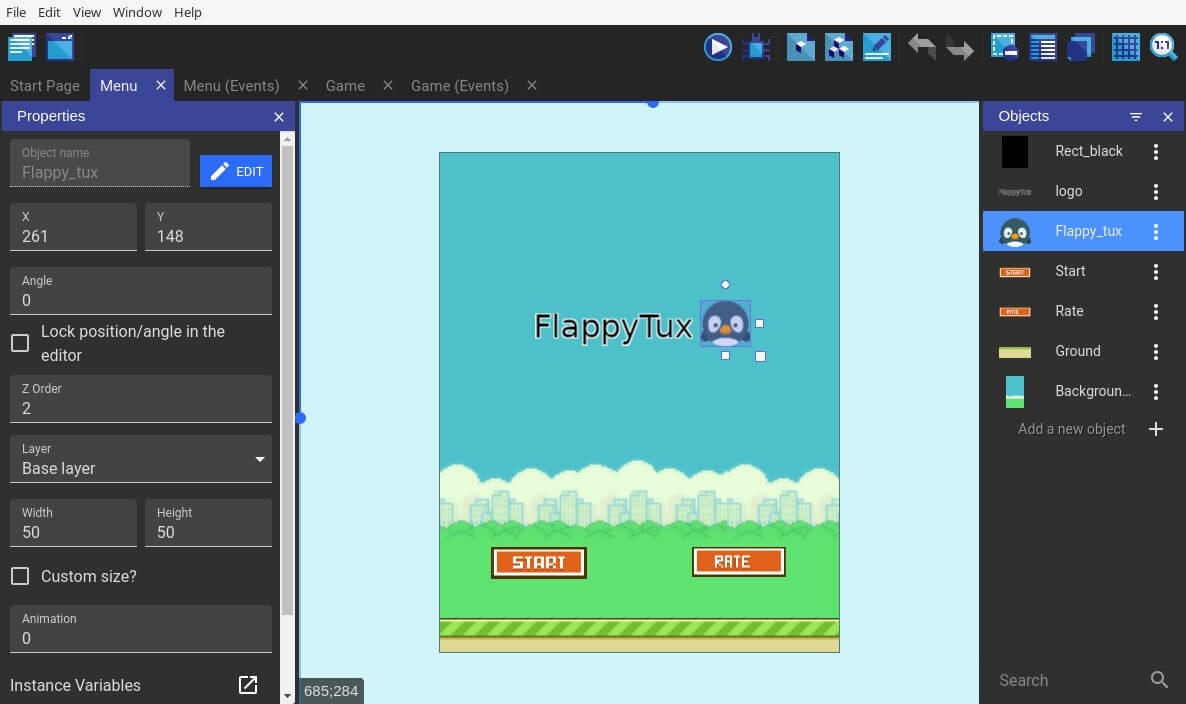Enable Lock position/angle in the editor
The height and width of the screenshot is (704, 1186).
(18, 342)
